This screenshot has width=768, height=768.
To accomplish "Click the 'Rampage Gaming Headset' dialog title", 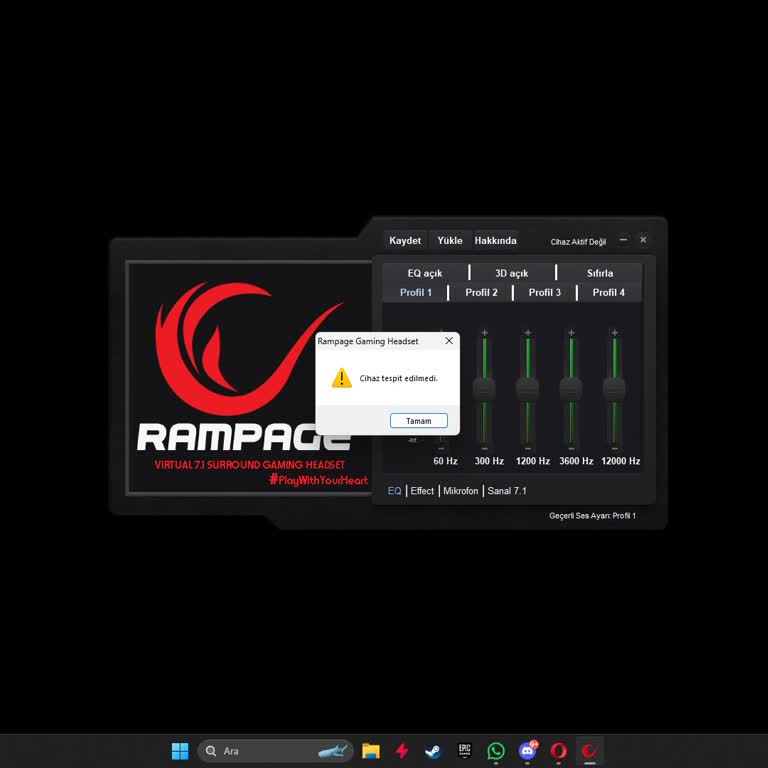I will pos(368,341).
